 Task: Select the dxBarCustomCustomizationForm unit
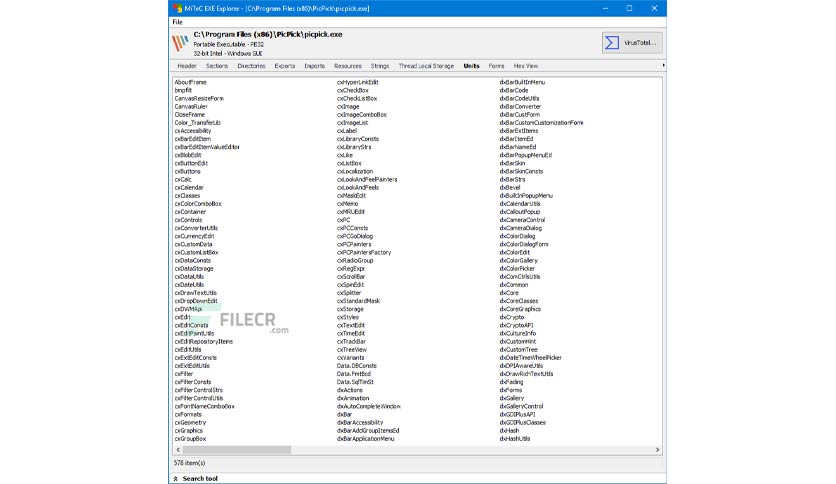541,123
